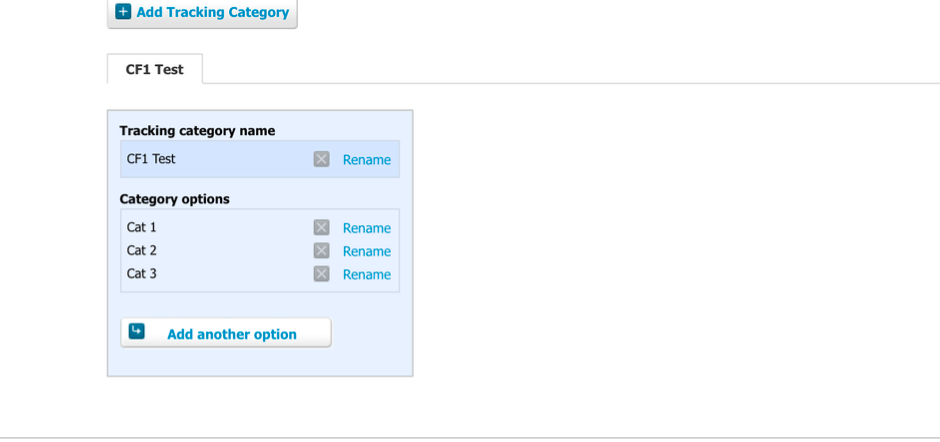Rename the Cat 2 option
940x442 pixels.
(x=366, y=251)
